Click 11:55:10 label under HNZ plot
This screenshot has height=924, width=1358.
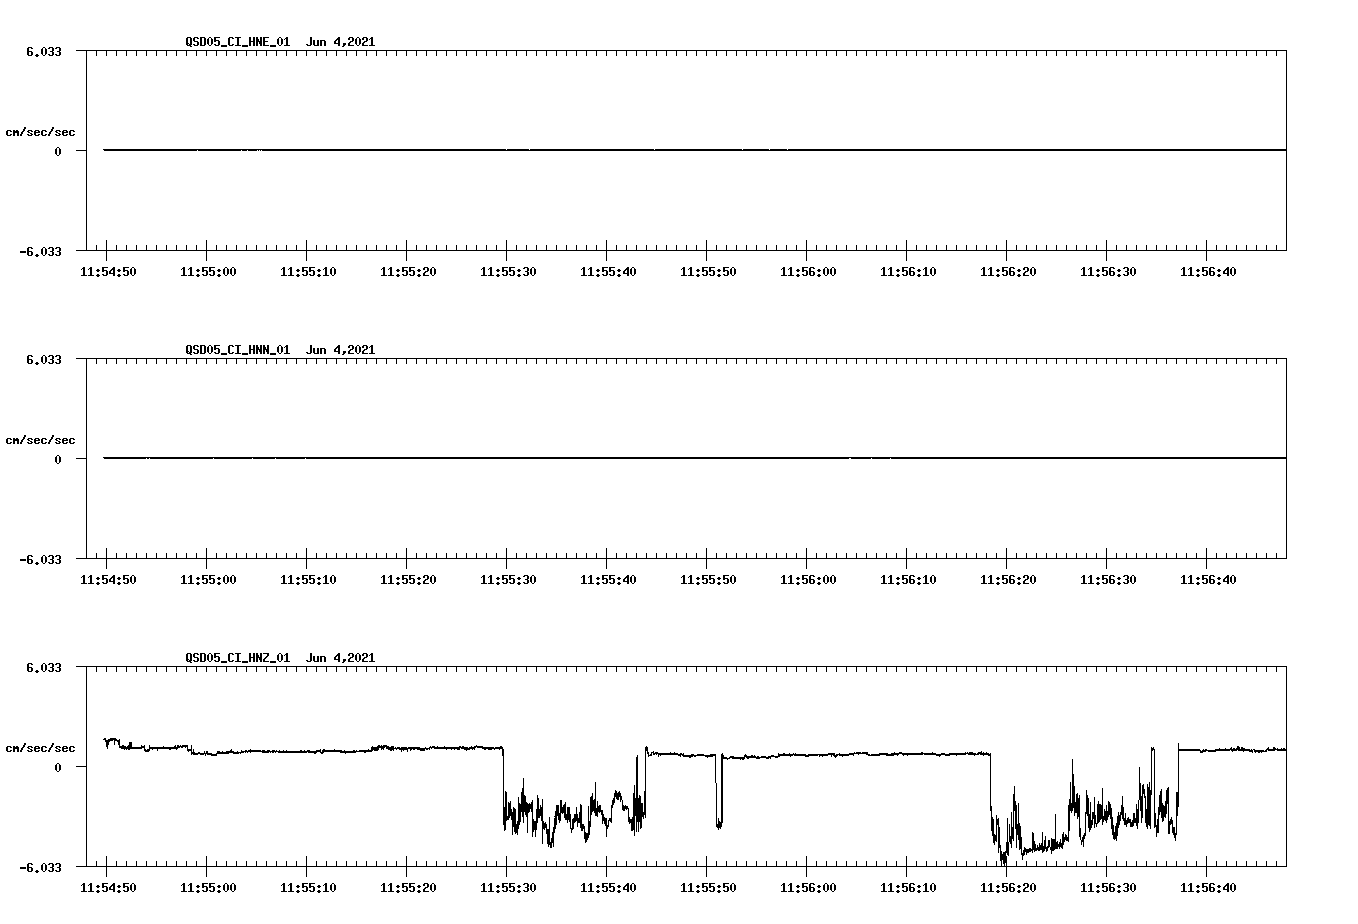coord(308,888)
